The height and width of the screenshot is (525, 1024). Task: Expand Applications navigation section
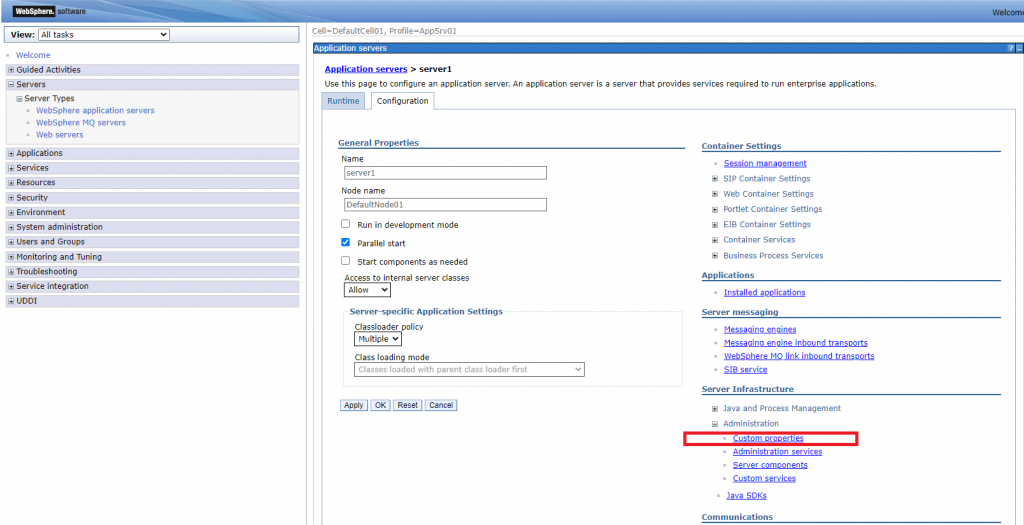[11, 153]
